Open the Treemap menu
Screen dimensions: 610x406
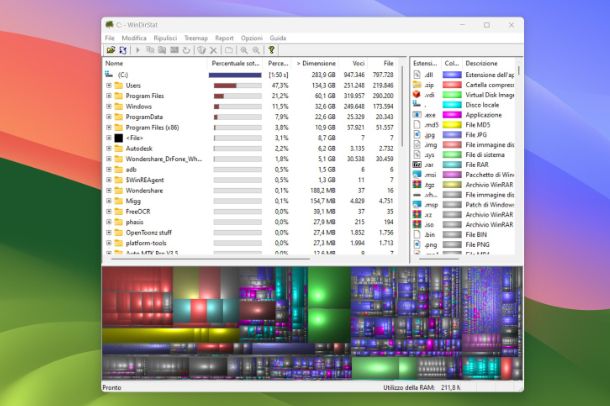tap(196, 38)
